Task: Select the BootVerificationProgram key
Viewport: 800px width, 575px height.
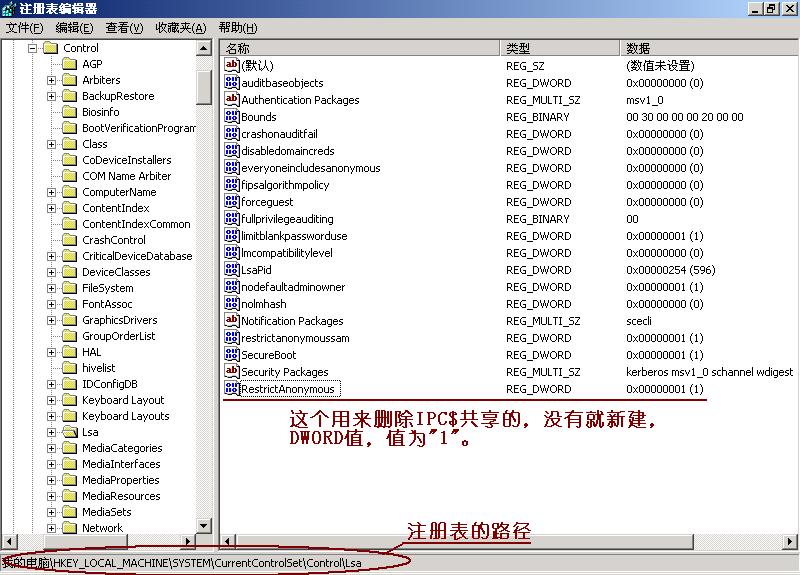Action: click(139, 128)
